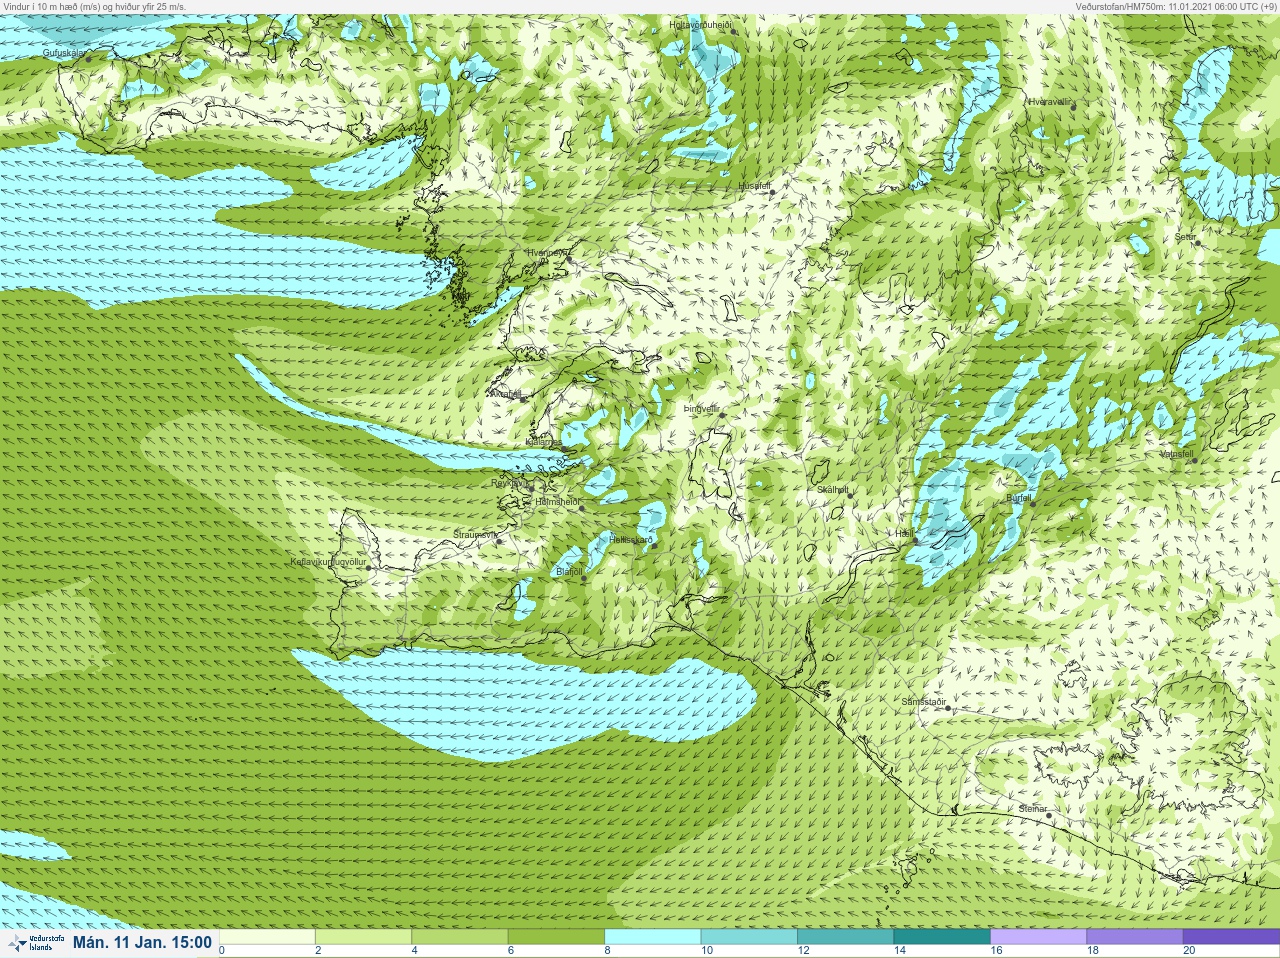Click the Akrafjall station label
The height and width of the screenshot is (958, 1280).
point(506,394)
